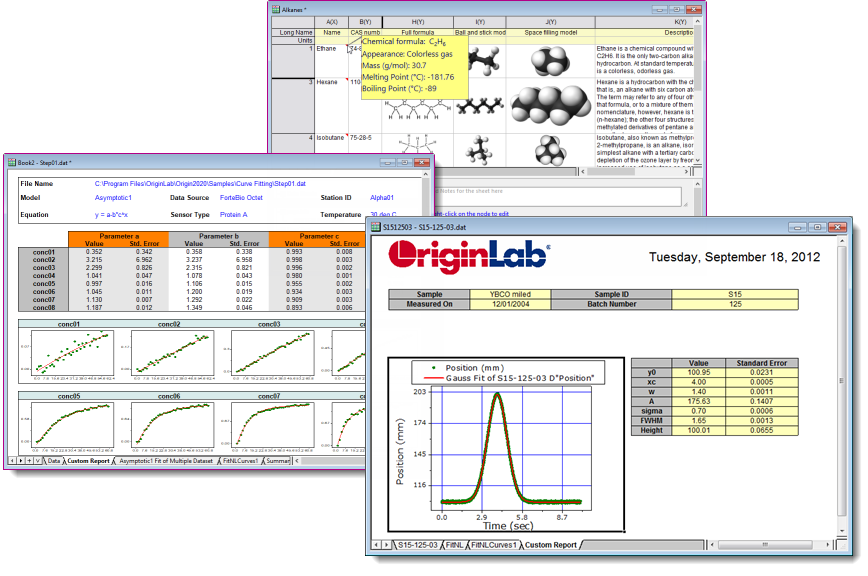Click the Alkanes sheet notes text box

click(x=559, y=197)
